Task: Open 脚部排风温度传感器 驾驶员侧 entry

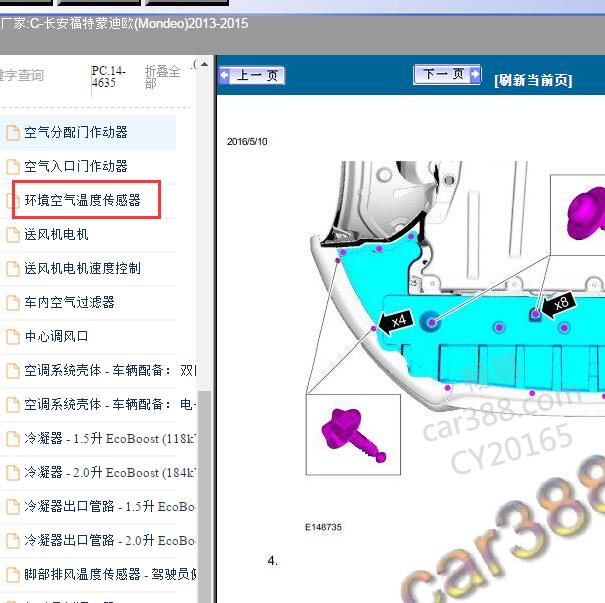Action: click(110, 574)
